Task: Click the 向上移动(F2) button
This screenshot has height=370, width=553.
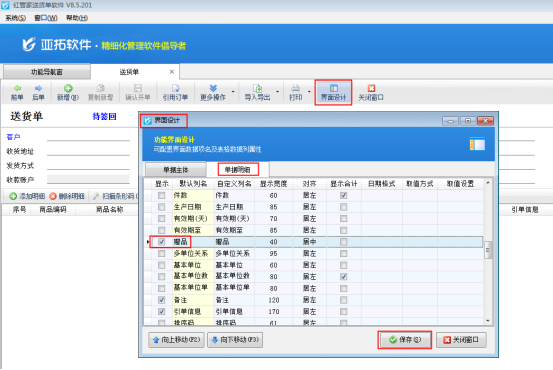Action: [x=176, y=340]
